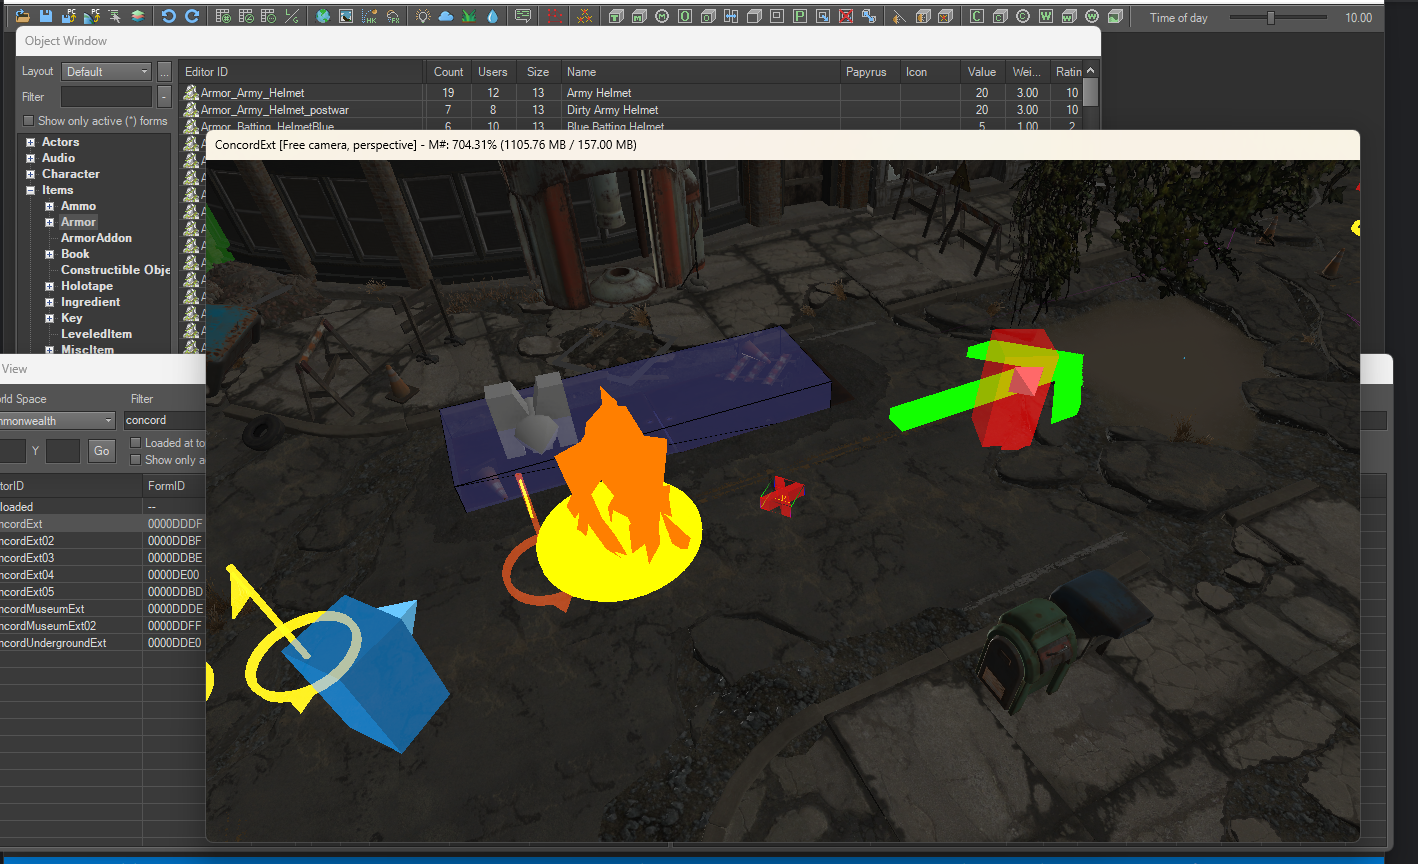Click the layers stack icon
1418x864 pixels.
tap(137, 16)
